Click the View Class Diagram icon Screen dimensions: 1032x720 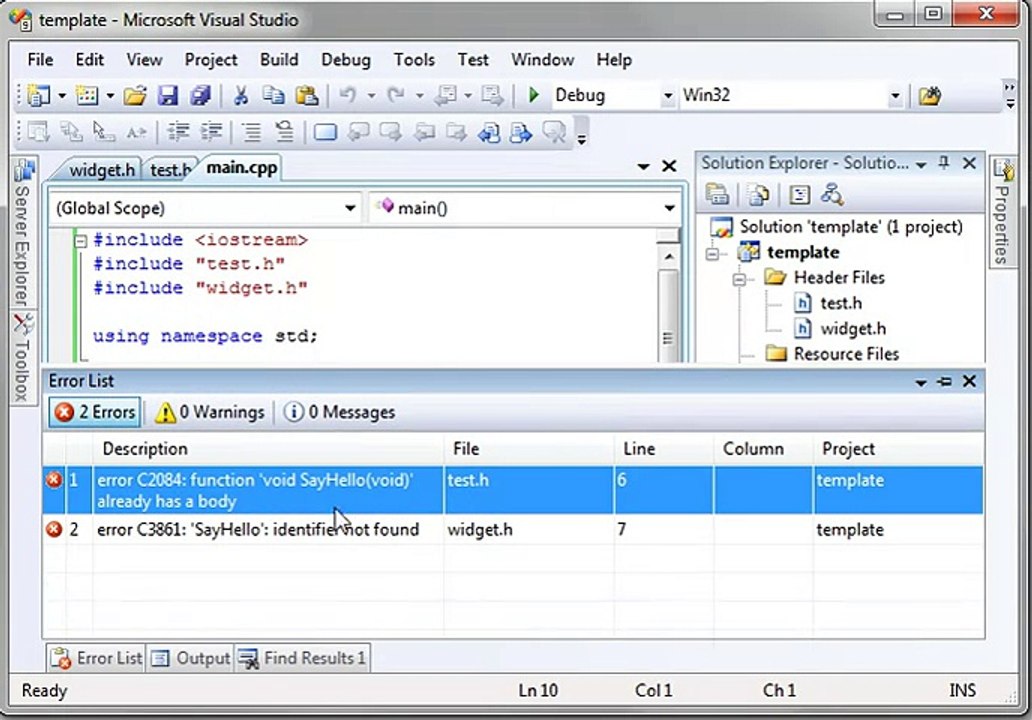coord(832,195)
